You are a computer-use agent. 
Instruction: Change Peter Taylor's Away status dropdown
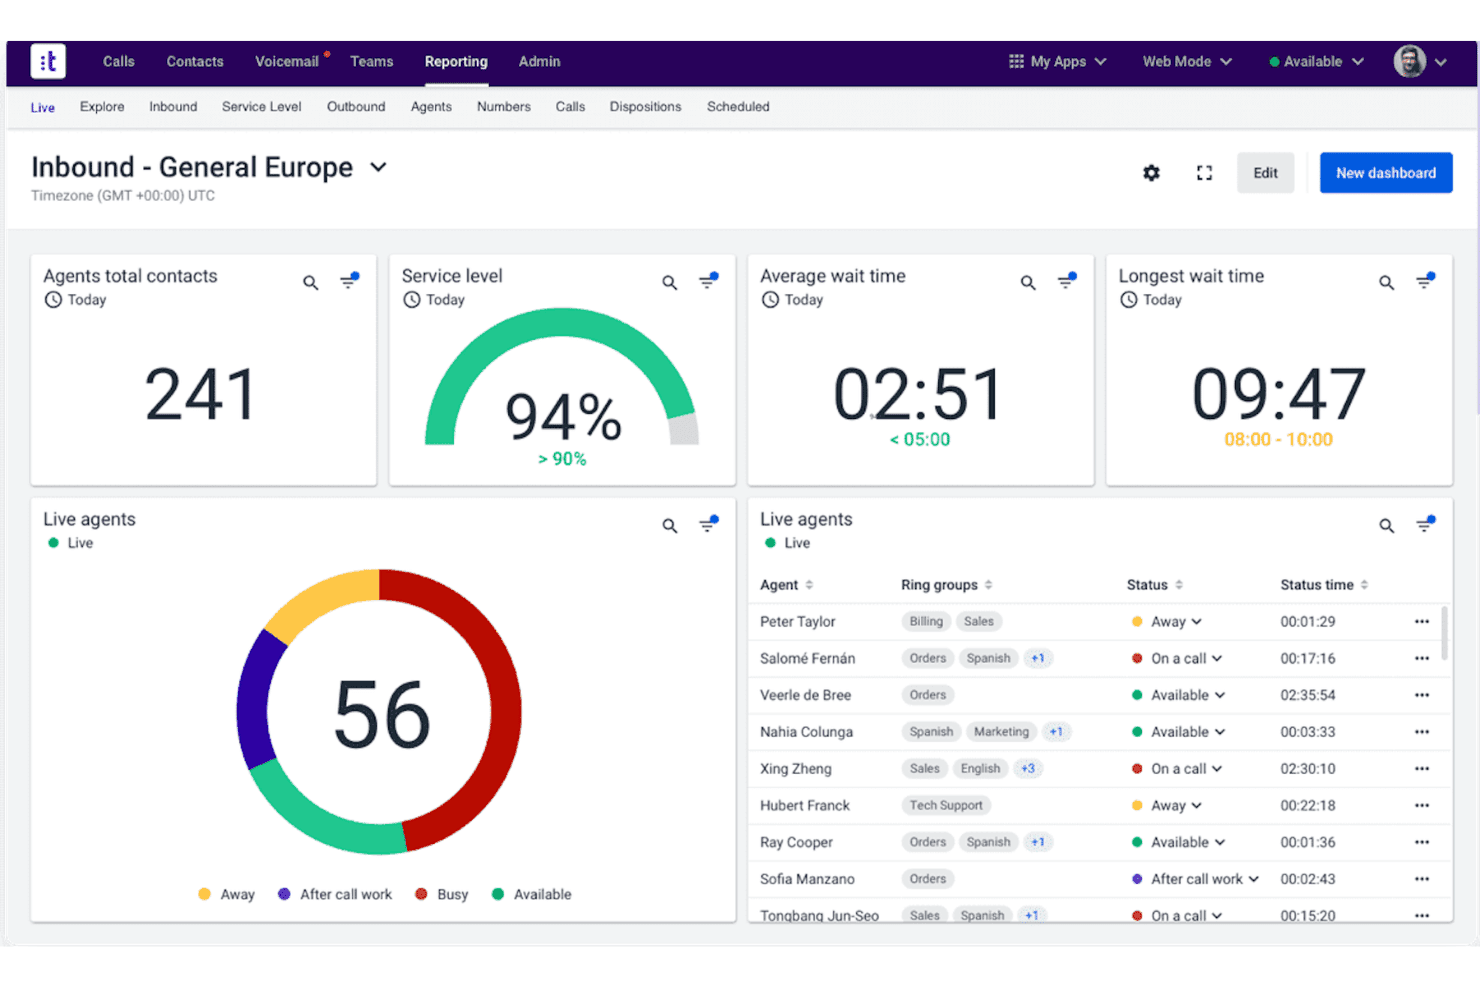click(x=1167, y=622)
